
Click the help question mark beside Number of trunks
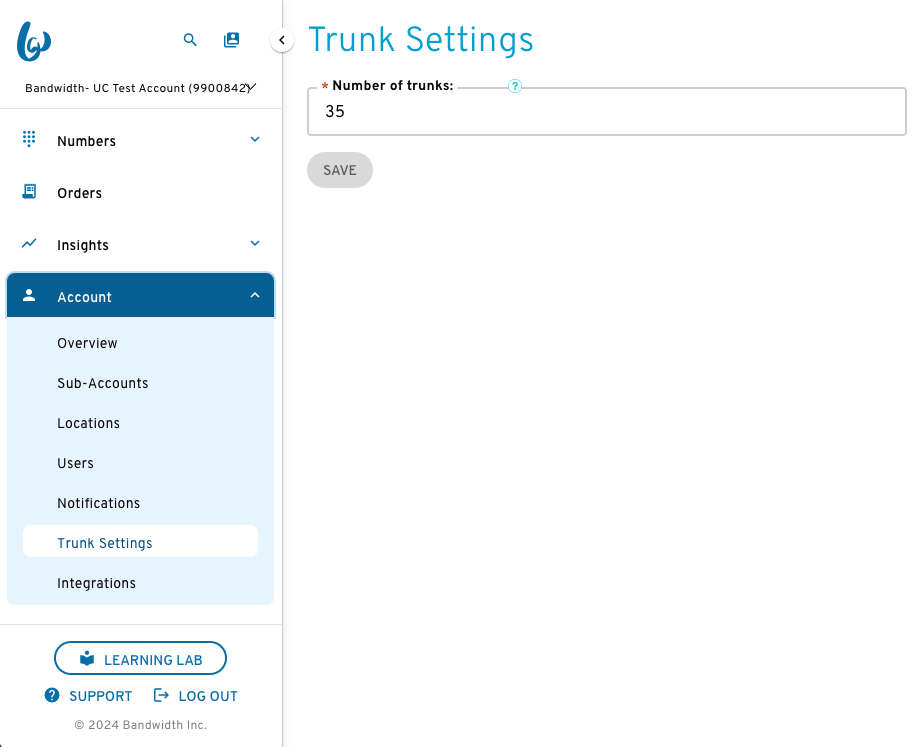pyautogui.click(x=514, y=86)
